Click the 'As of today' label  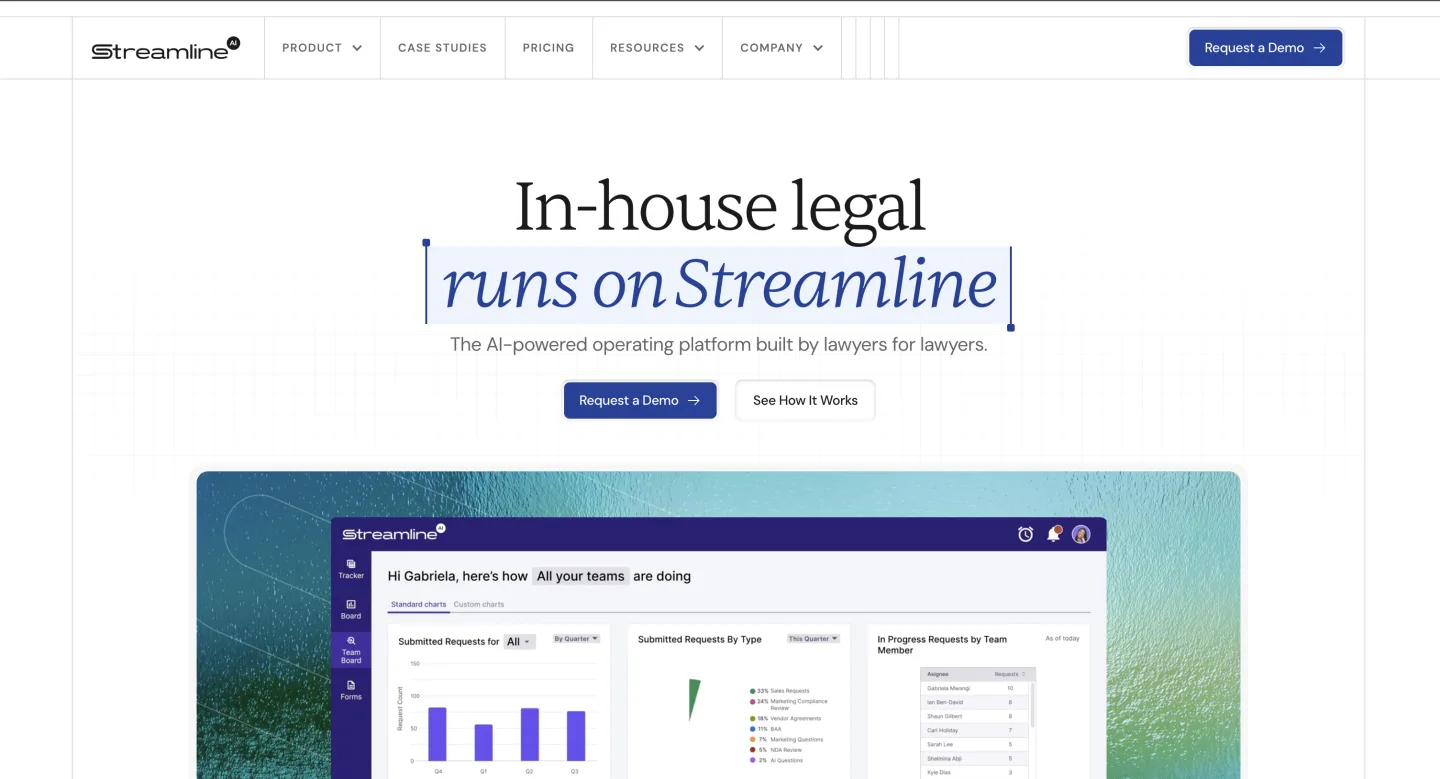(1062, 638)
